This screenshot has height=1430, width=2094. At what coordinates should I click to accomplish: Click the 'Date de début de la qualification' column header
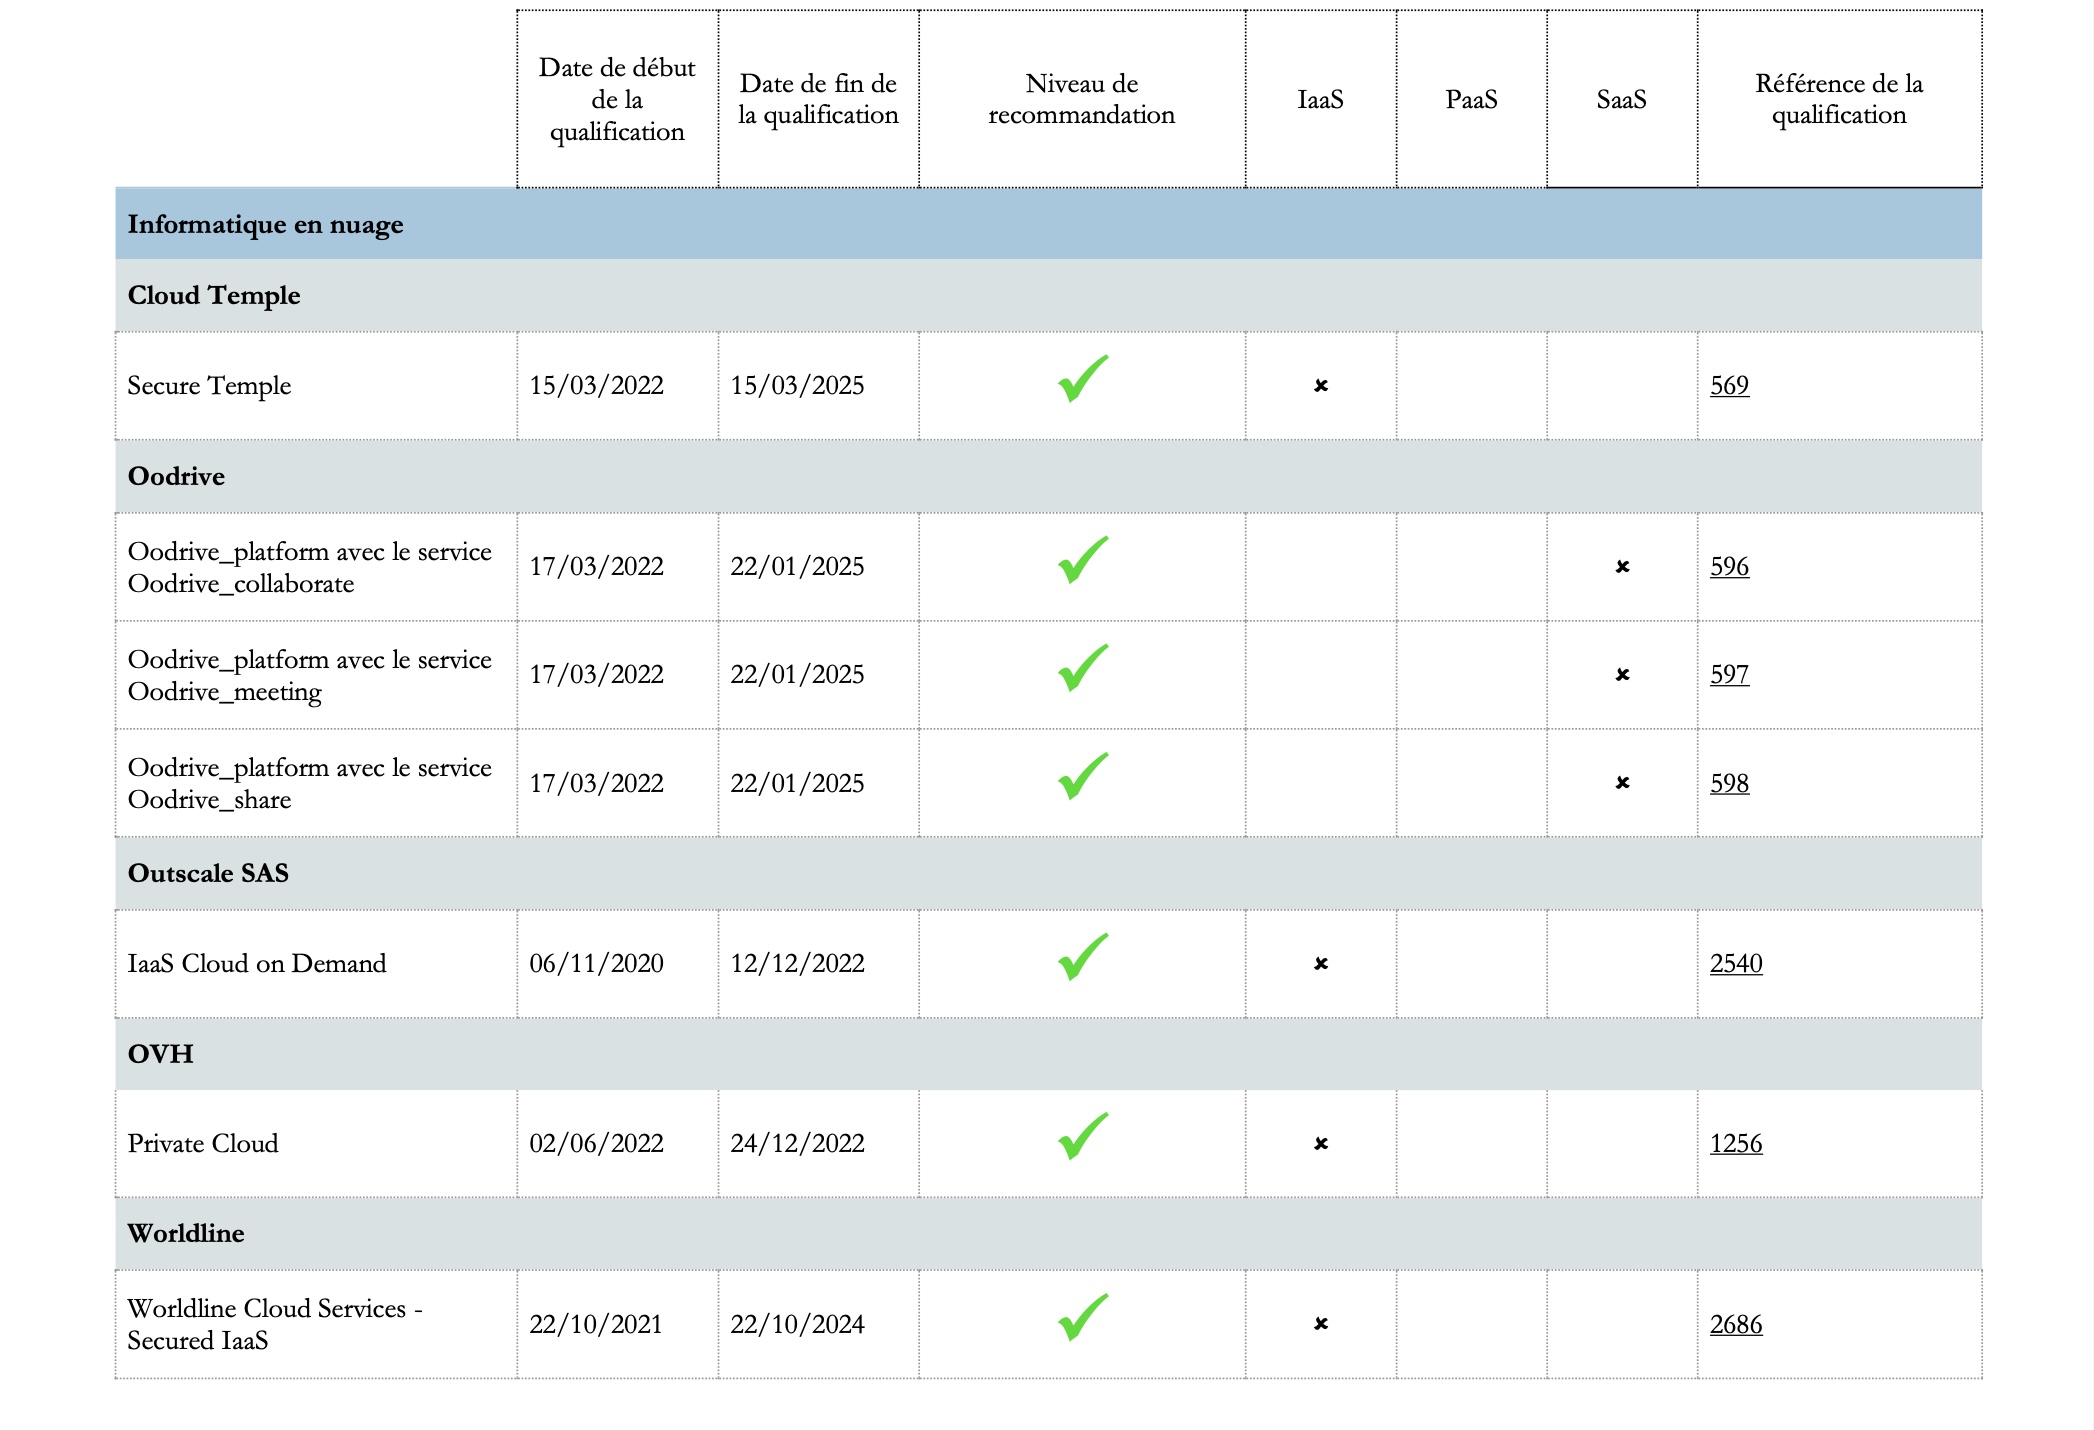click(x=617, y=99)
